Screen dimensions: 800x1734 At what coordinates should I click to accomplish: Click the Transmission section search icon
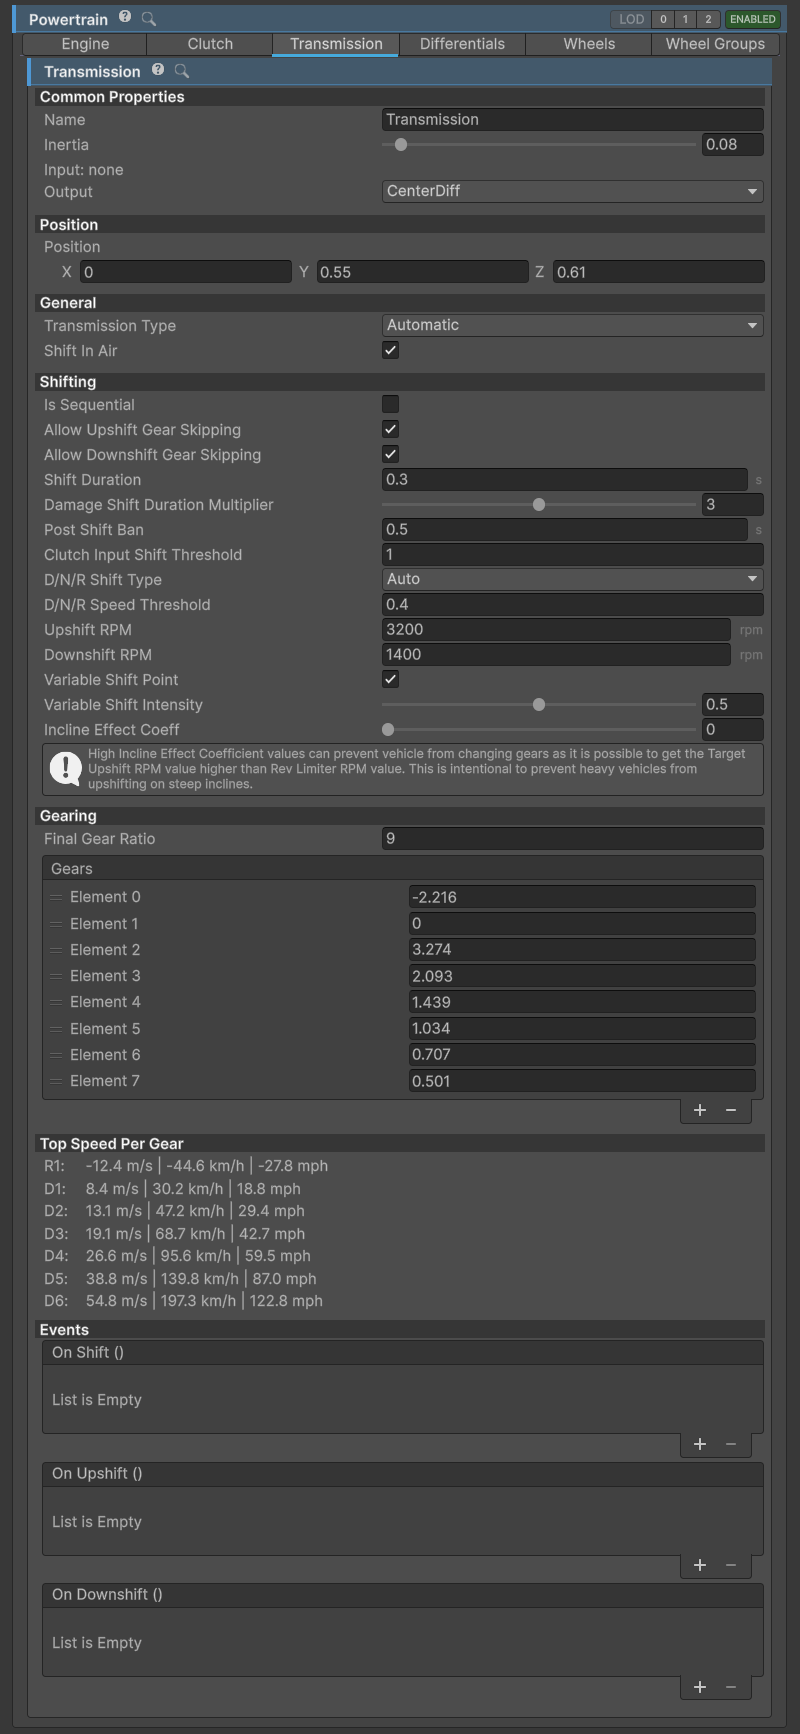[181, 71]
